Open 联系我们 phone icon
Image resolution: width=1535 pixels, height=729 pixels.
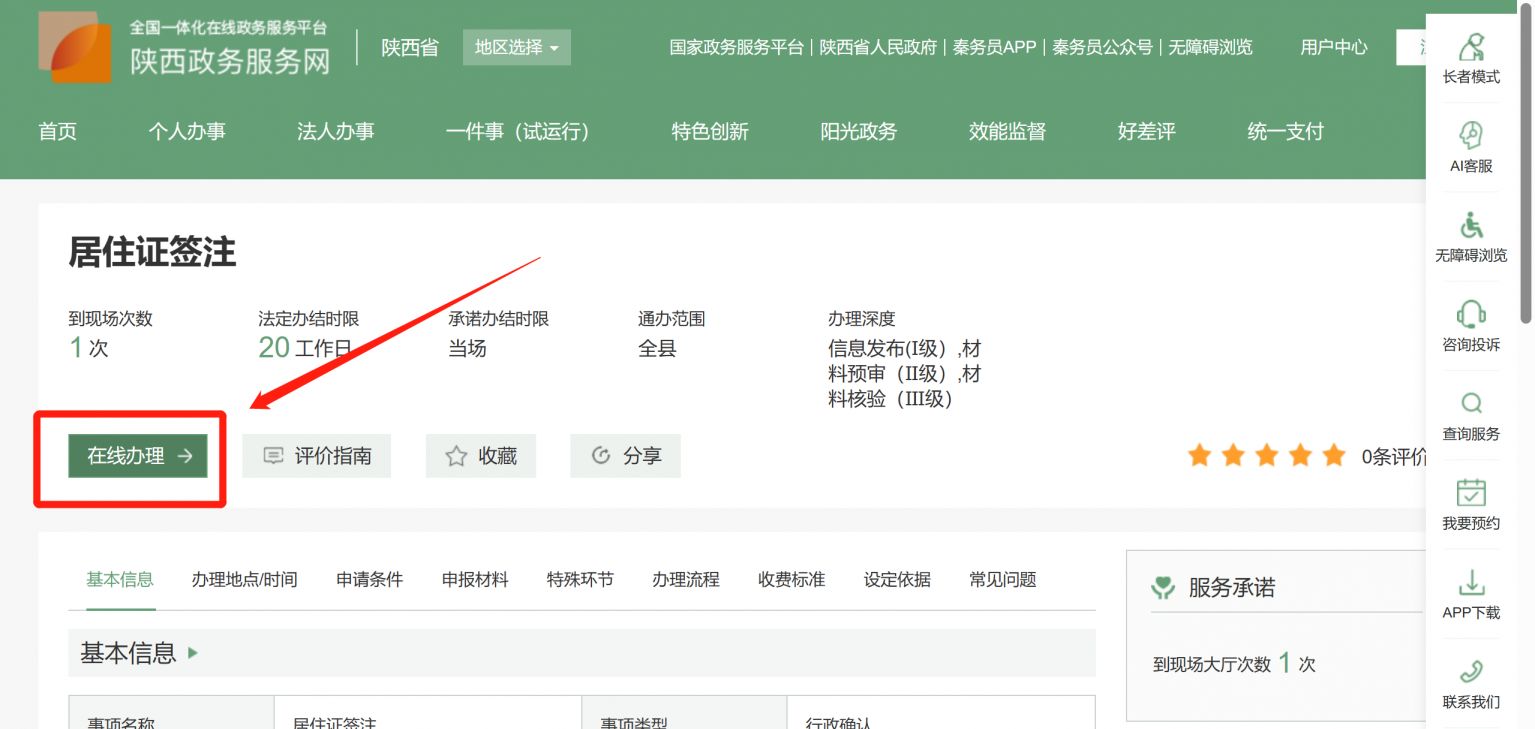(1471, 671)
